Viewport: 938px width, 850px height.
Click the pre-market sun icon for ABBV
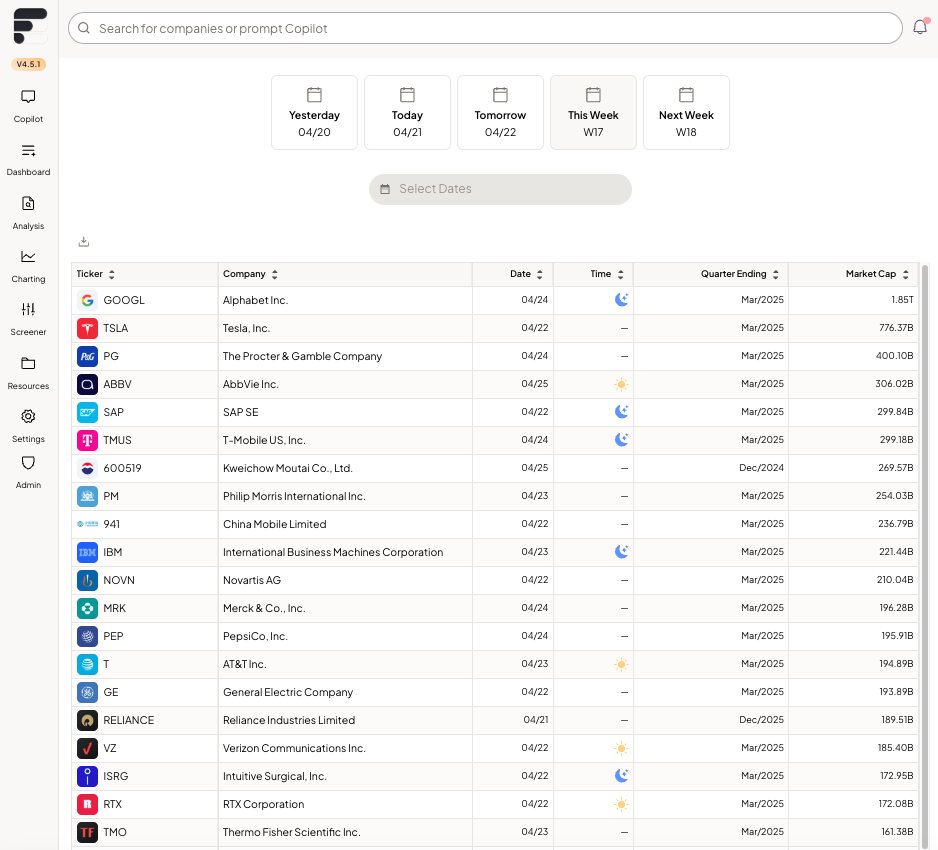click(622, 384)
